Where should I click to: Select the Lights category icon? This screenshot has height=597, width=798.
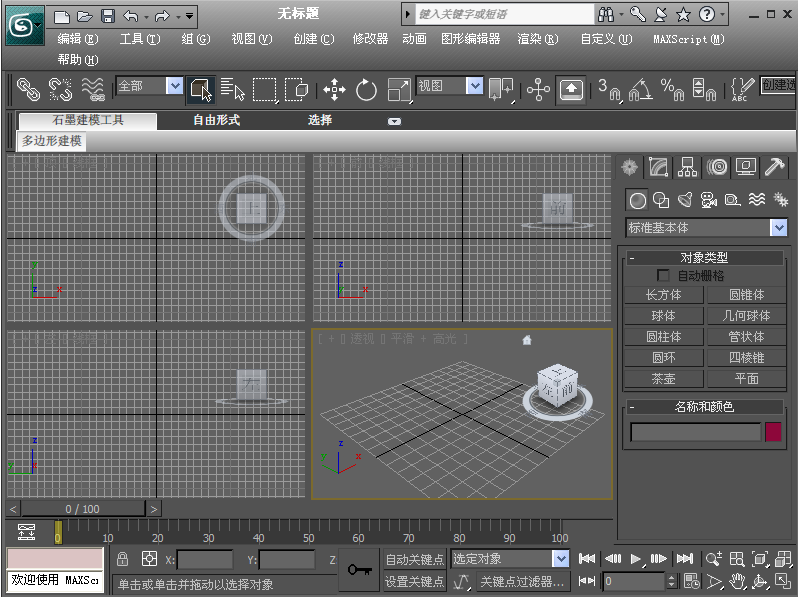click(x=685, y=201)
